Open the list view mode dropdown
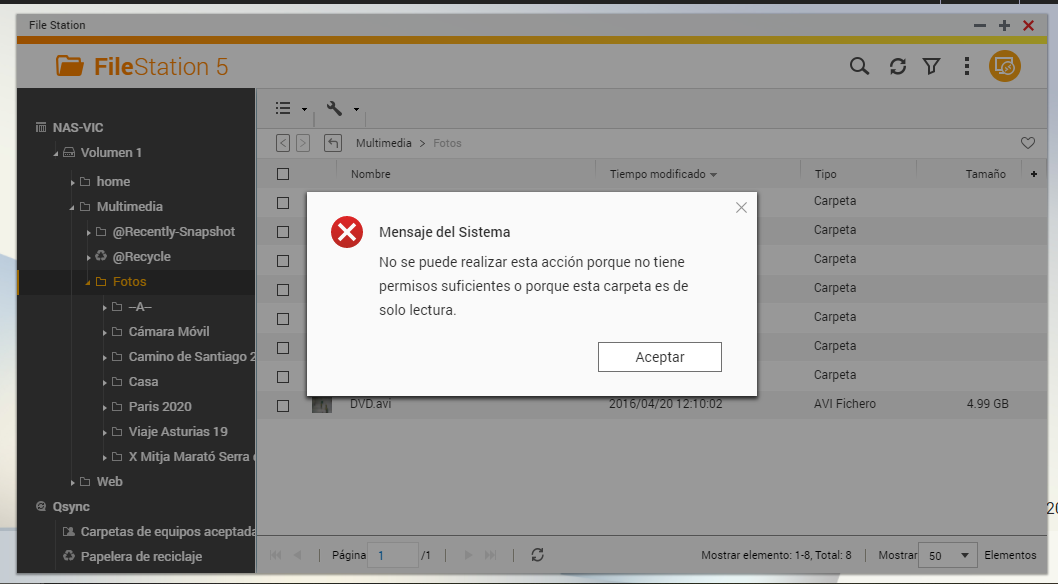Viewport: 1058px width, 584px height. tap(290, 109)
